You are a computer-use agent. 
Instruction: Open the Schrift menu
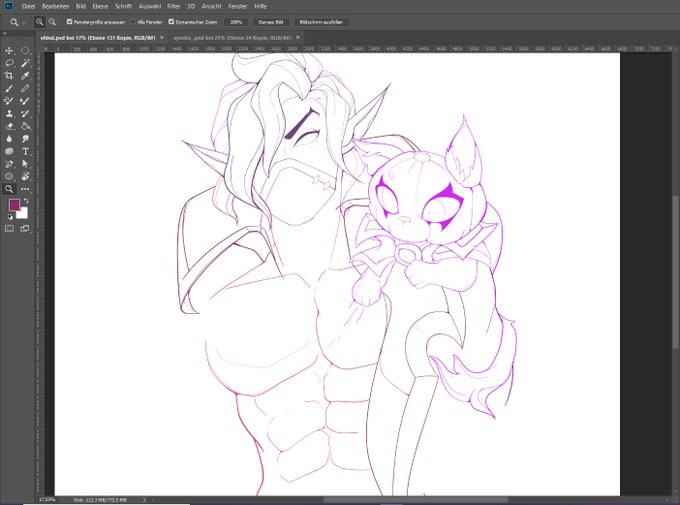point(124,7)
